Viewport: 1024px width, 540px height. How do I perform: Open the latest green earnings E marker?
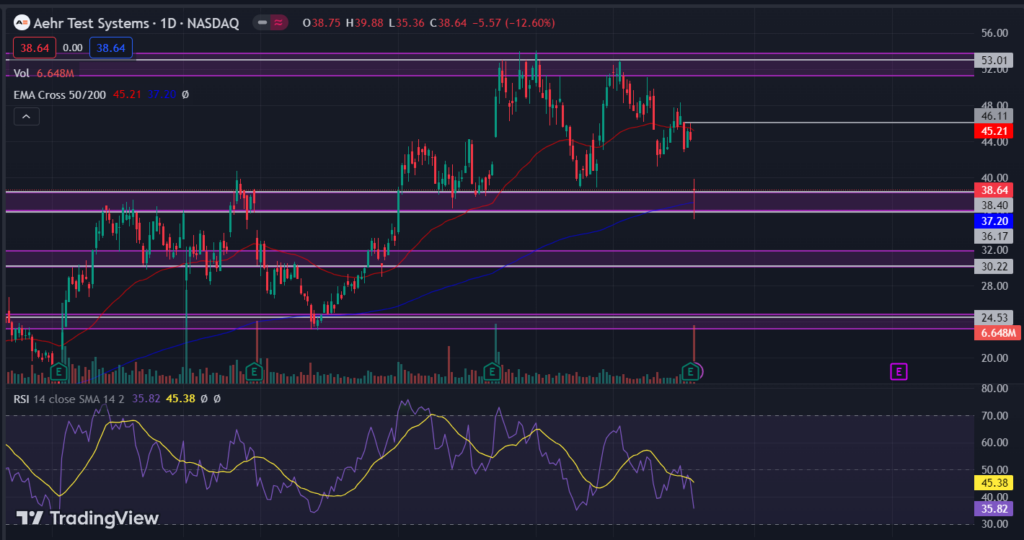point(690,372)
